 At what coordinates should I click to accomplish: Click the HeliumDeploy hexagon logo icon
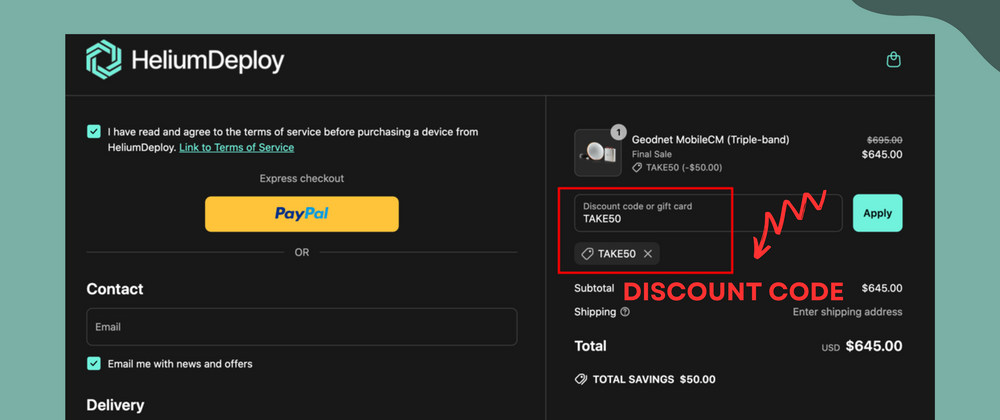[104, 61]
